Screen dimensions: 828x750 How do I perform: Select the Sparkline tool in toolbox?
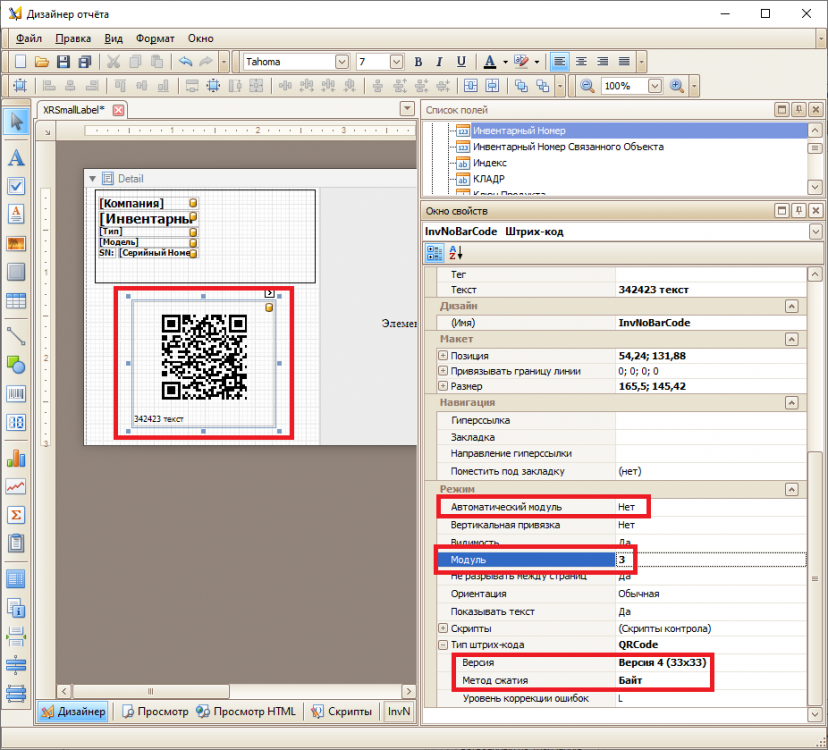coord(16,486)
